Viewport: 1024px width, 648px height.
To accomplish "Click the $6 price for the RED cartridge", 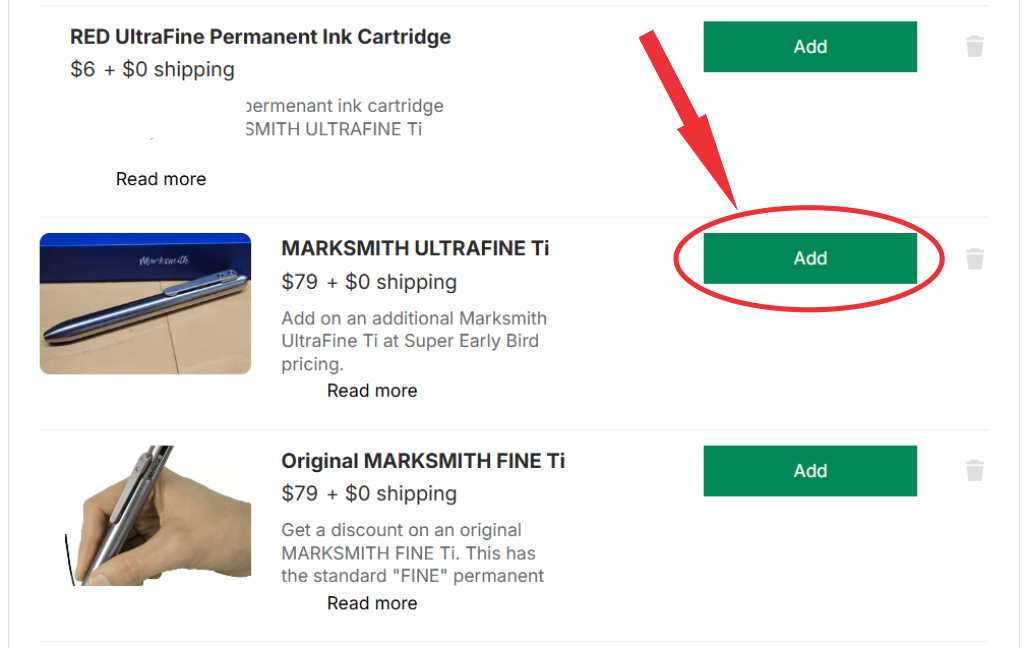I will pyautogui.click(x=151, y=69).
